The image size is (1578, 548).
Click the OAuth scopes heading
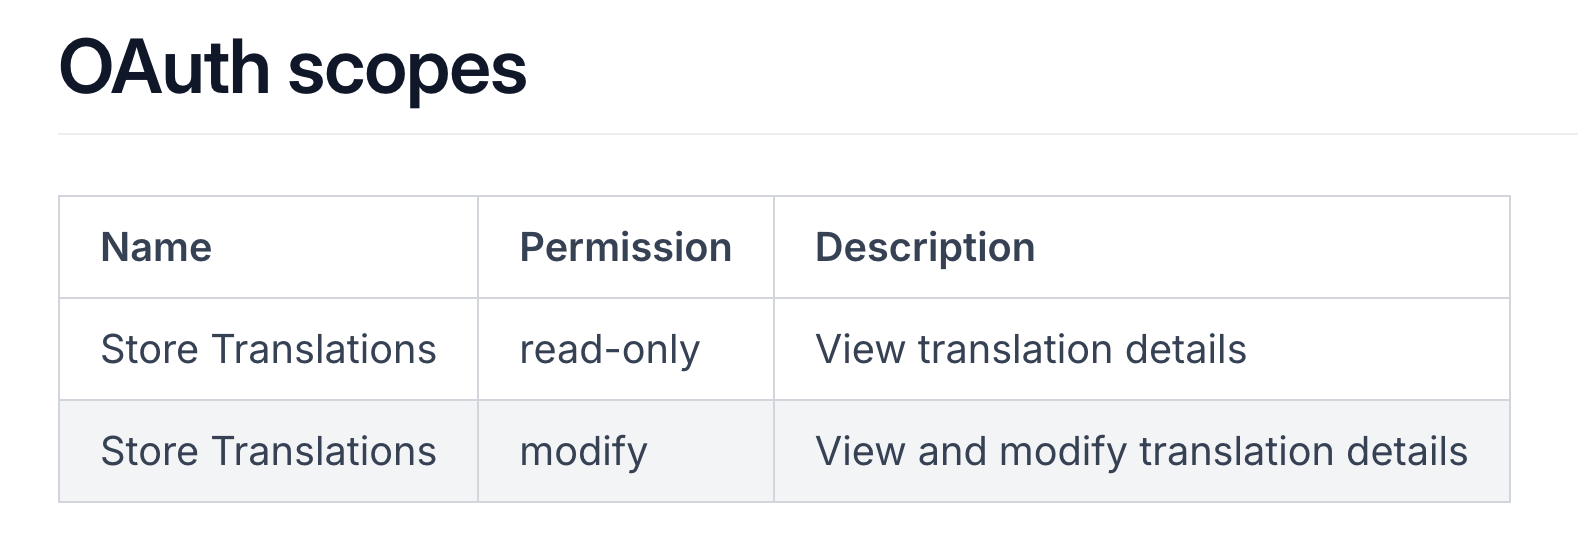coord(292,68)
